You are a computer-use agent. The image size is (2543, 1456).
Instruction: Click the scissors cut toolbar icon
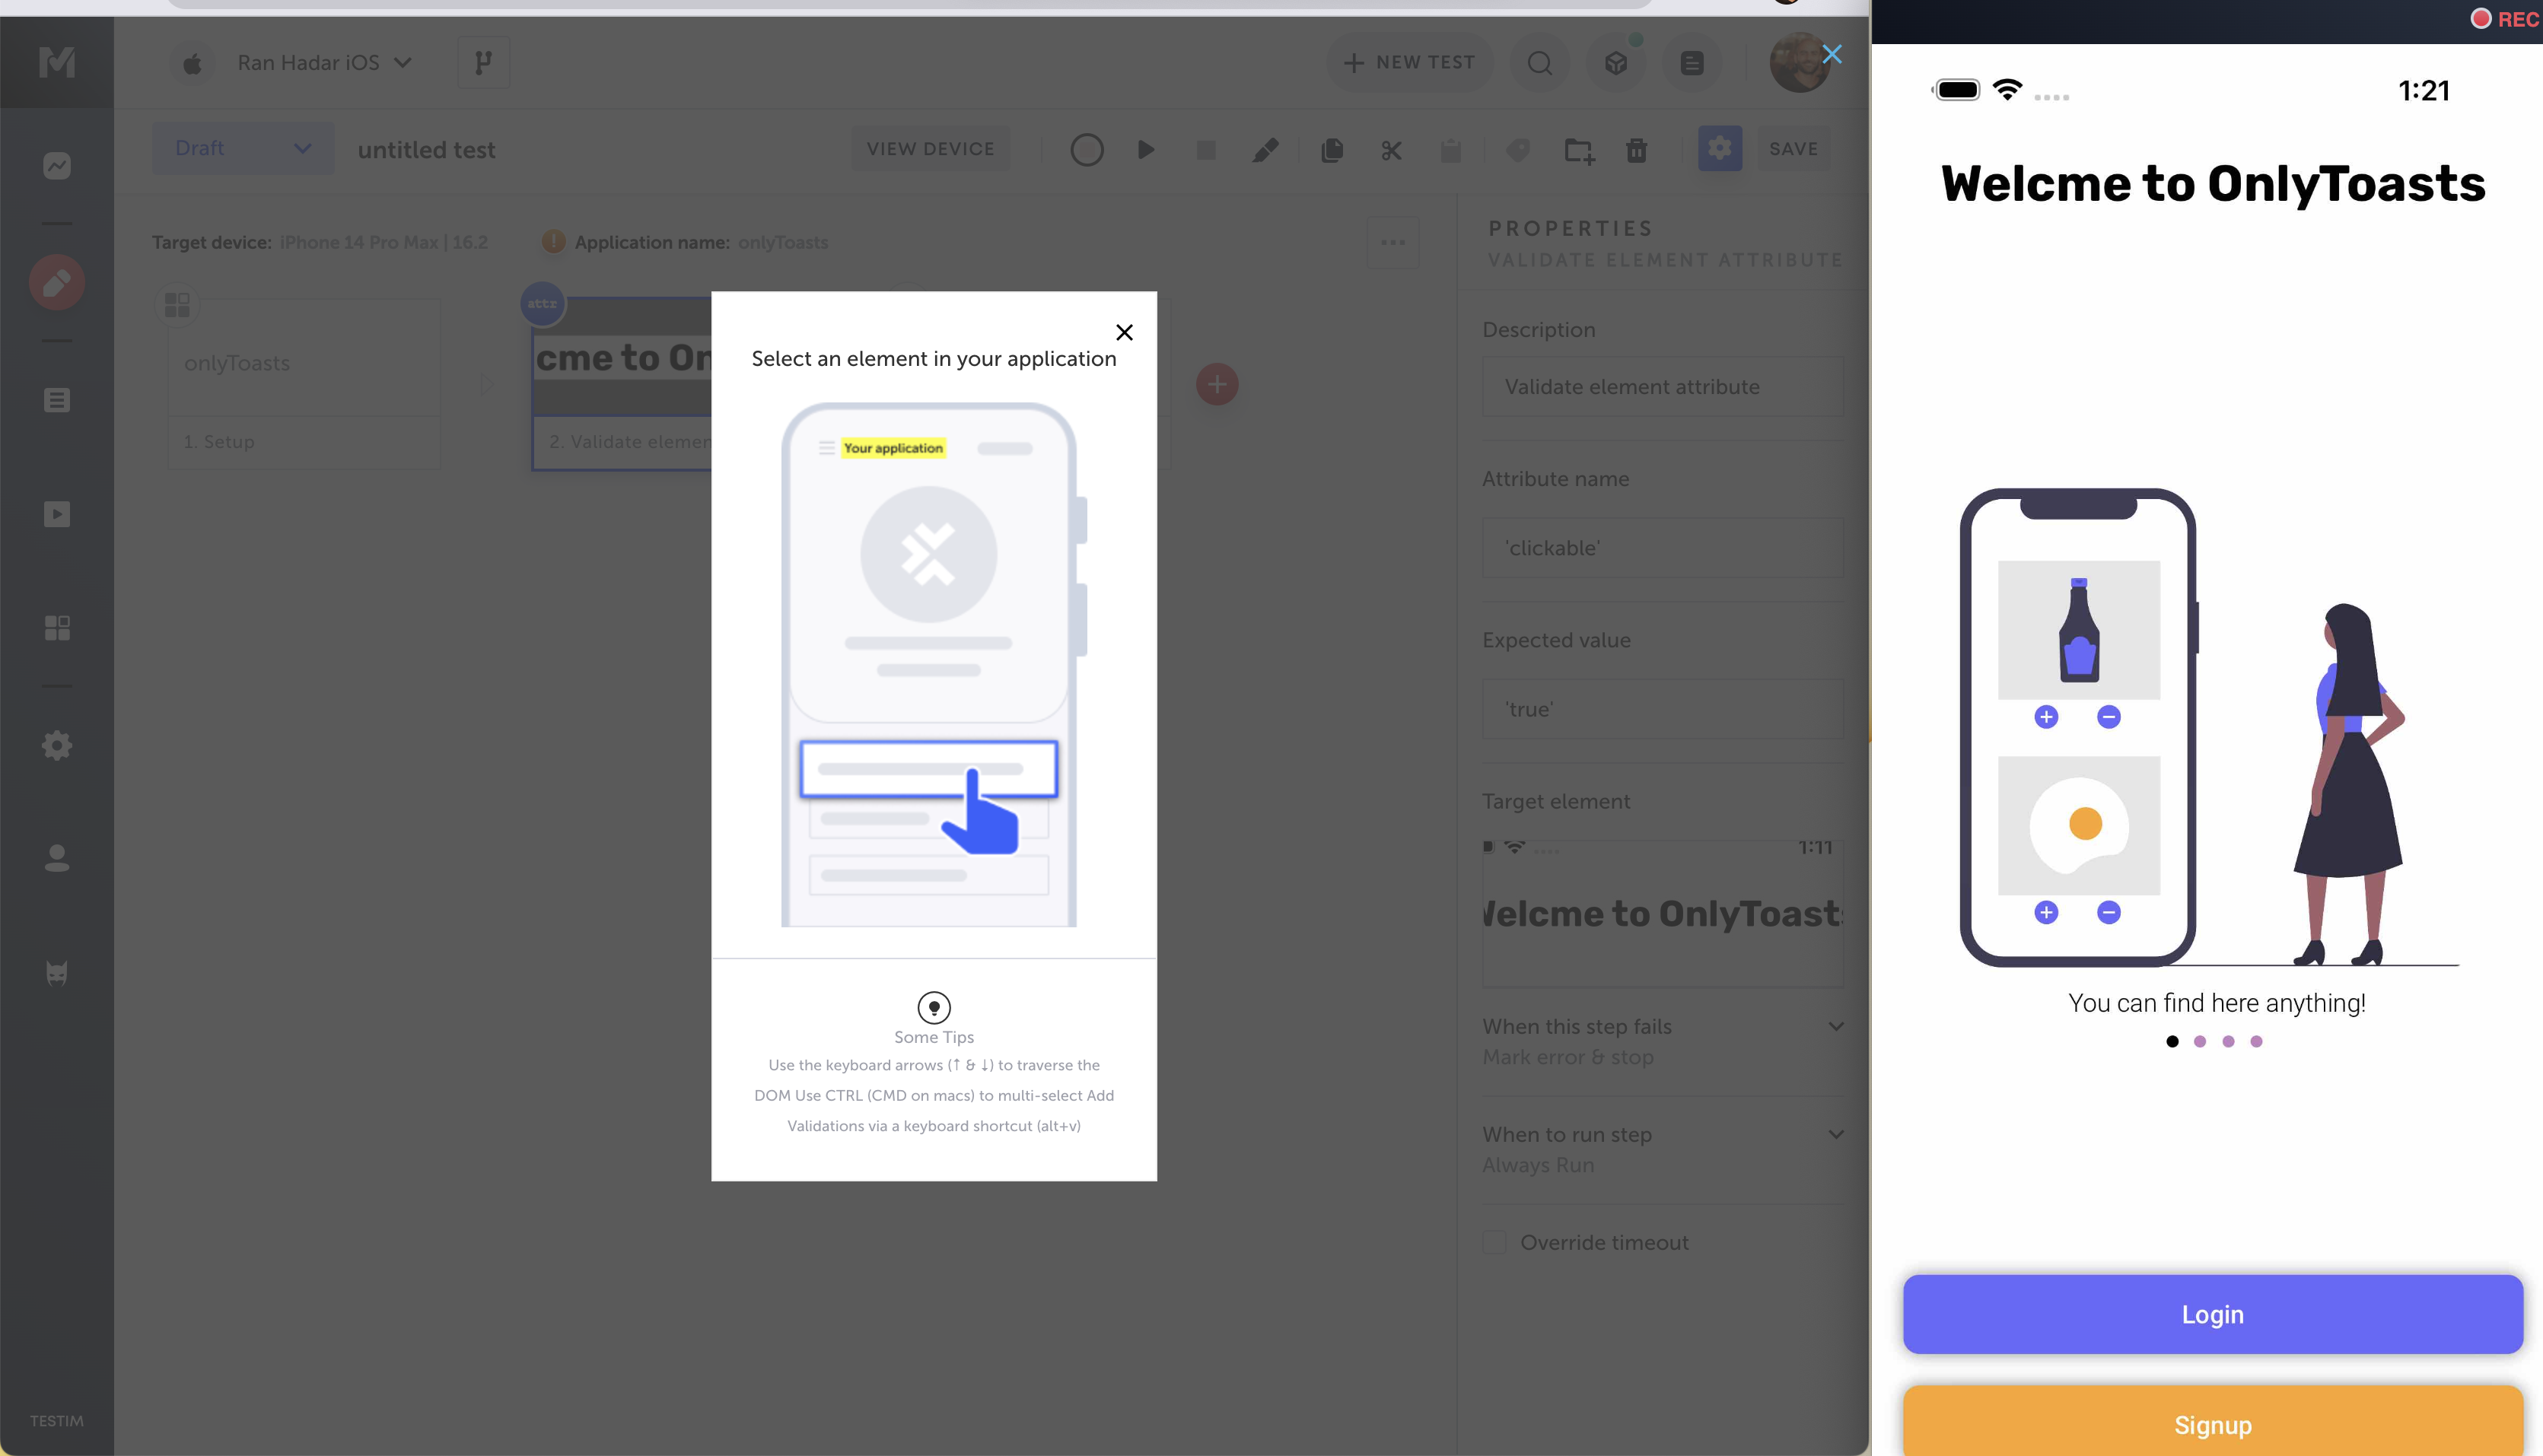click(1391, 150)
